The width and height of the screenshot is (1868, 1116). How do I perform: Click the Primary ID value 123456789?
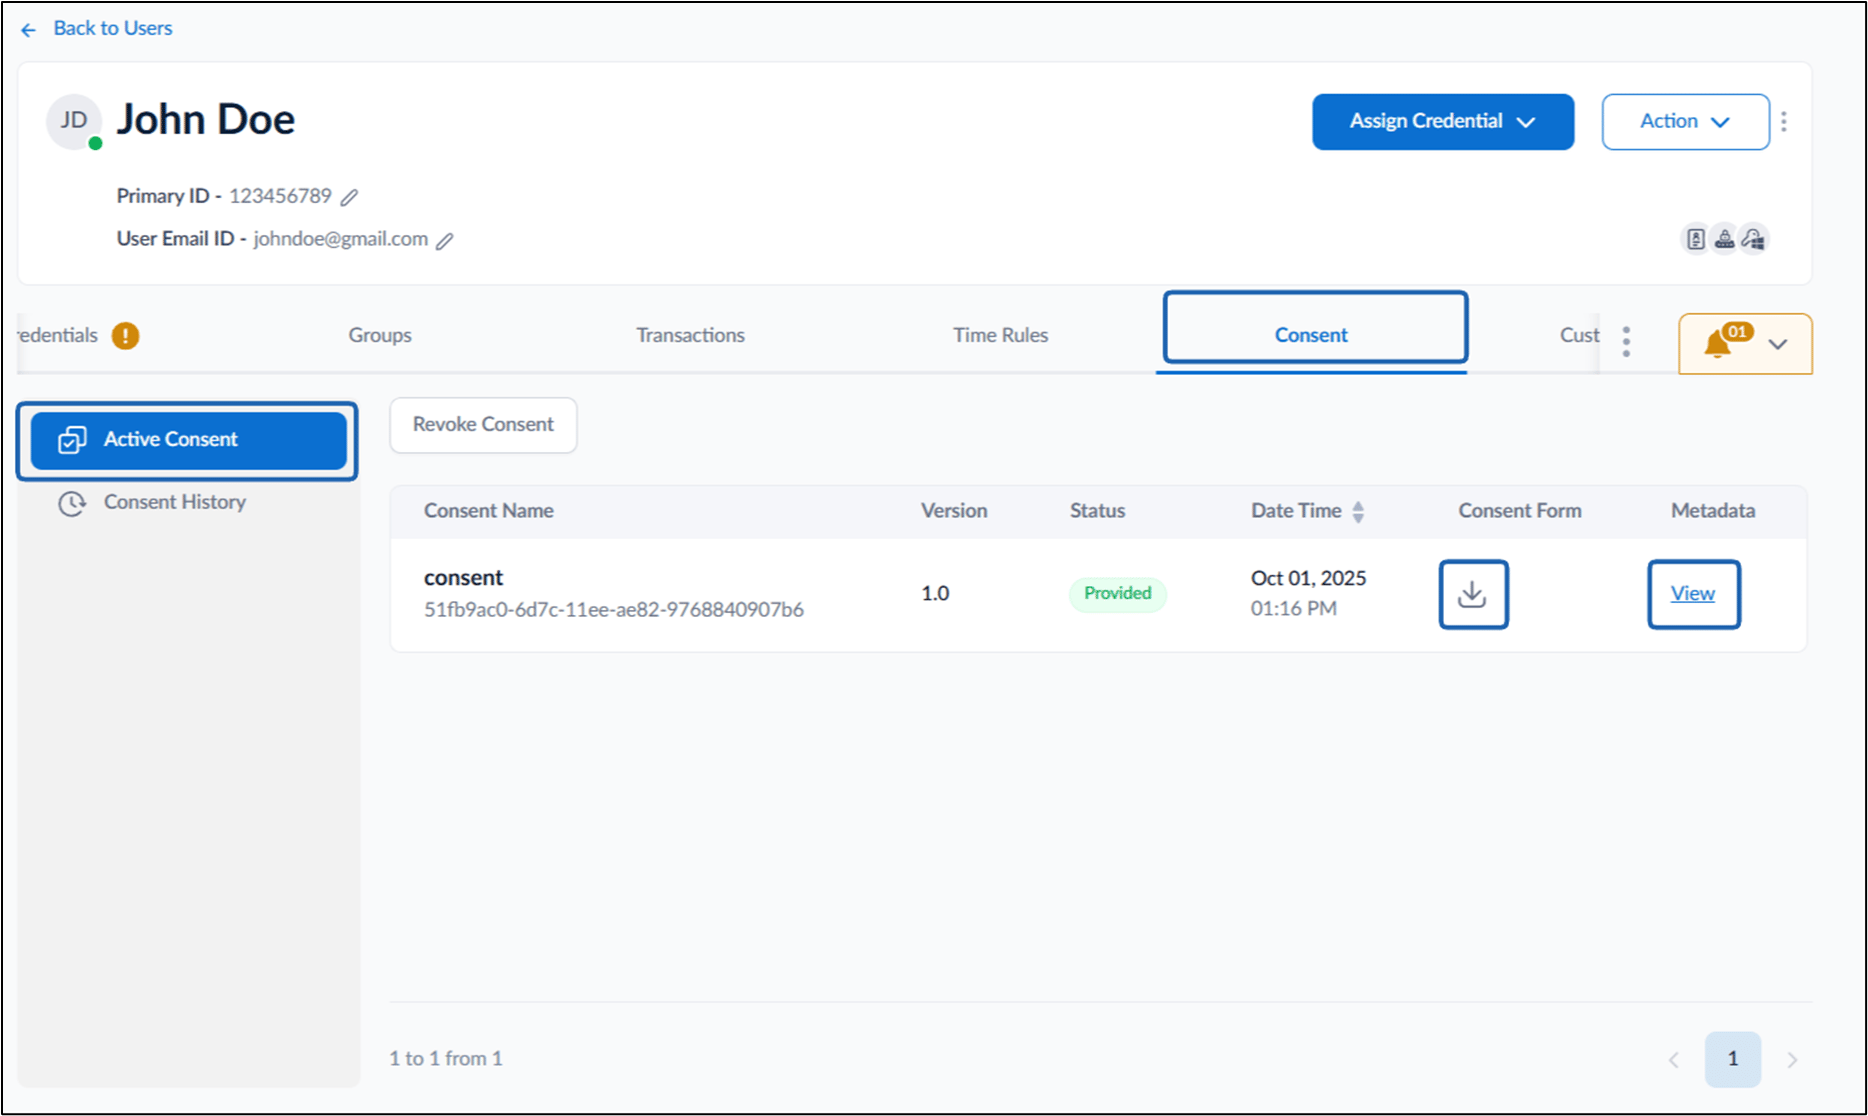tap(280, 196)
